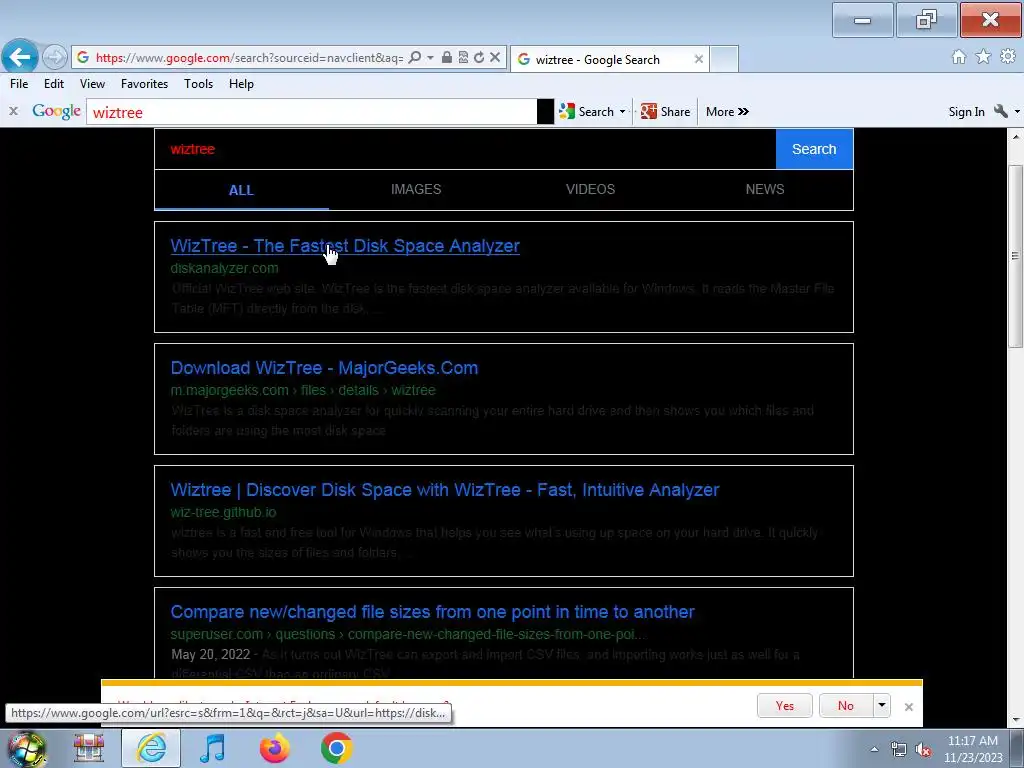1024x768 pixels.
Task: Expand the toolbar Search dropdown arrow
Action: point(622,112)
